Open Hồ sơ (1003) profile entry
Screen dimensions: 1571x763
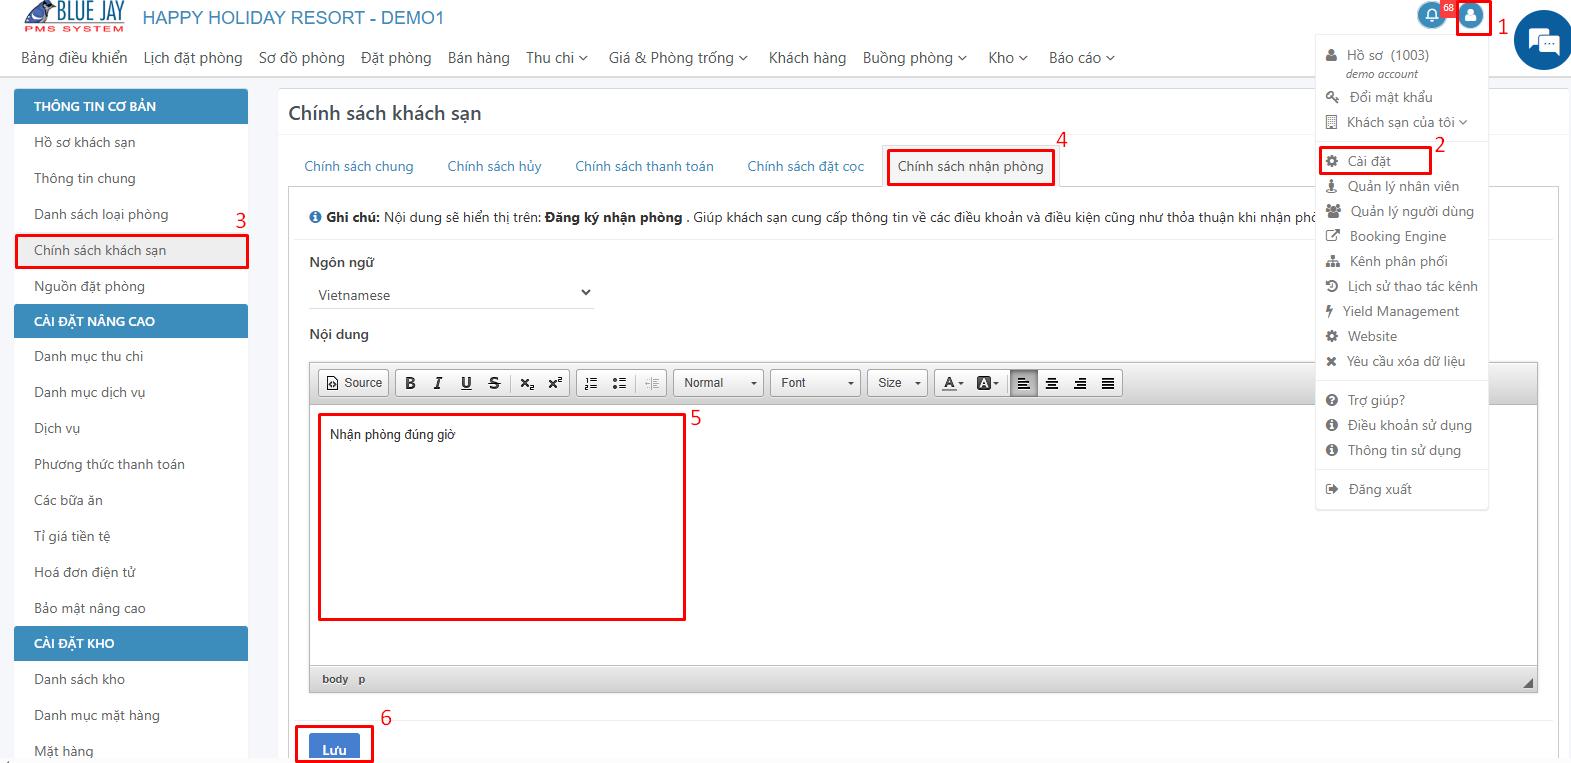pyautogui.click(x=1387, y=55)
